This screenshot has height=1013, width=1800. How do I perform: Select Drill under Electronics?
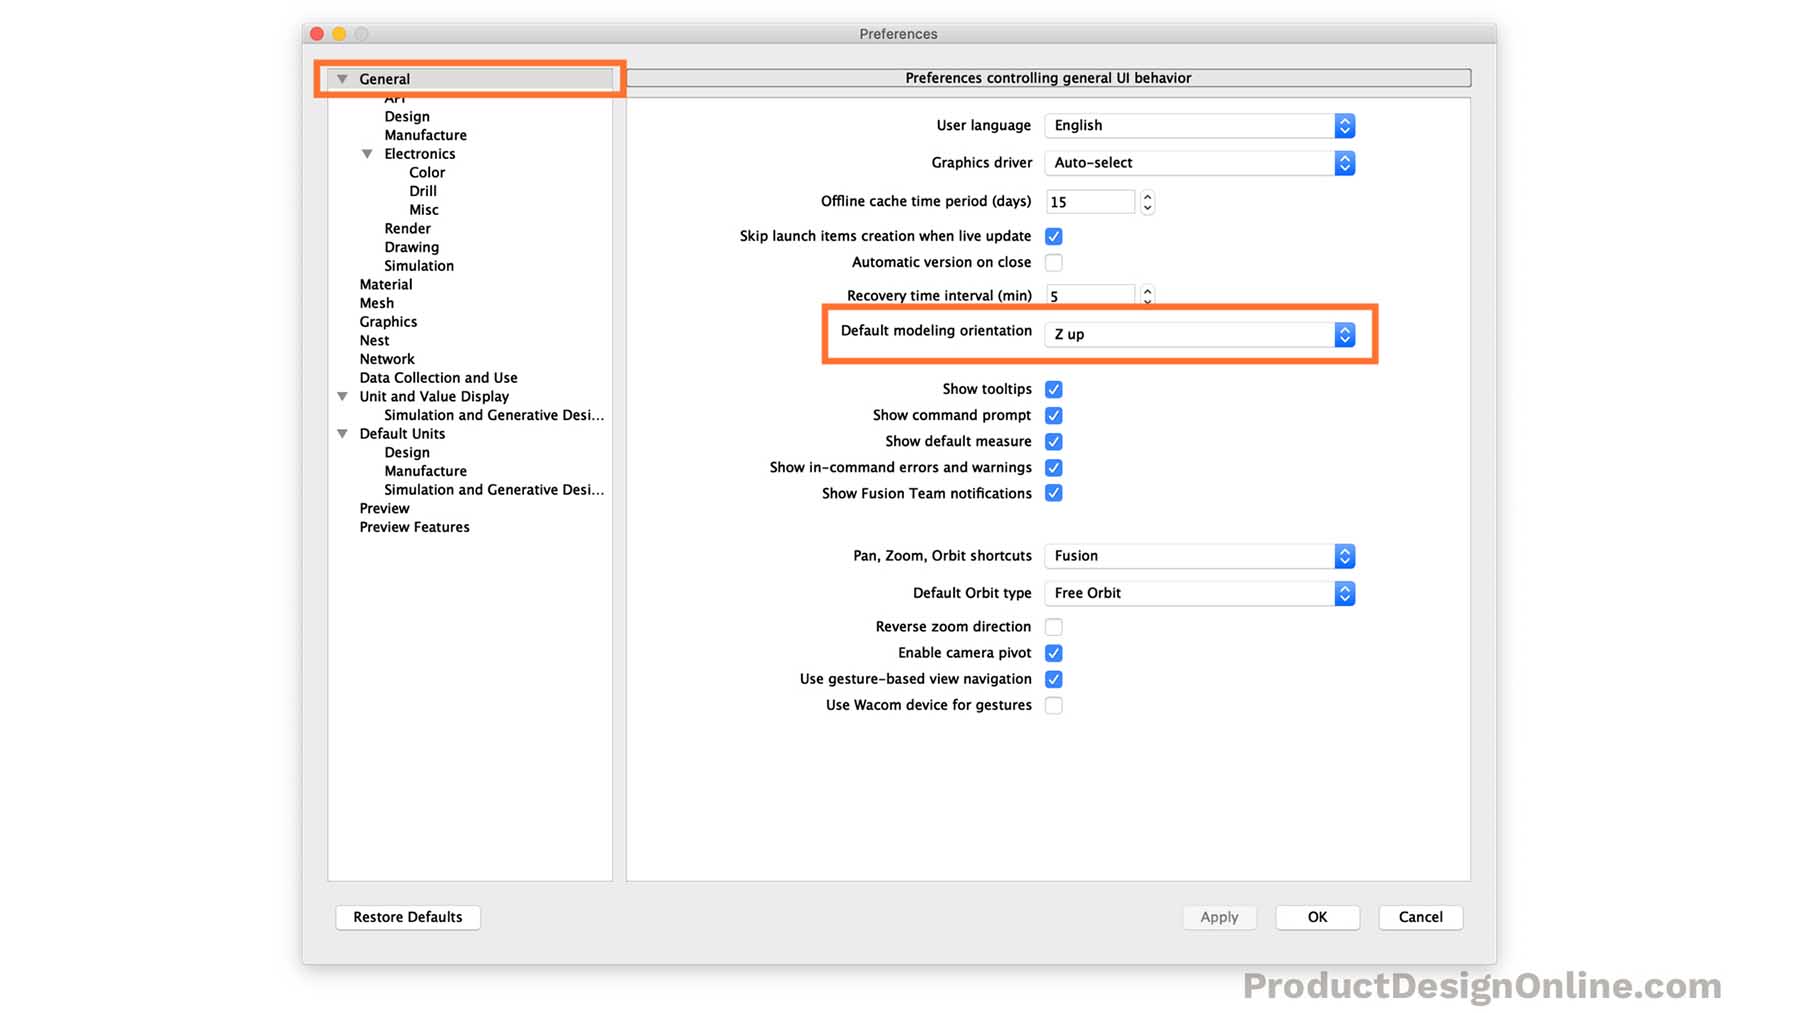(x=422, y=191)
